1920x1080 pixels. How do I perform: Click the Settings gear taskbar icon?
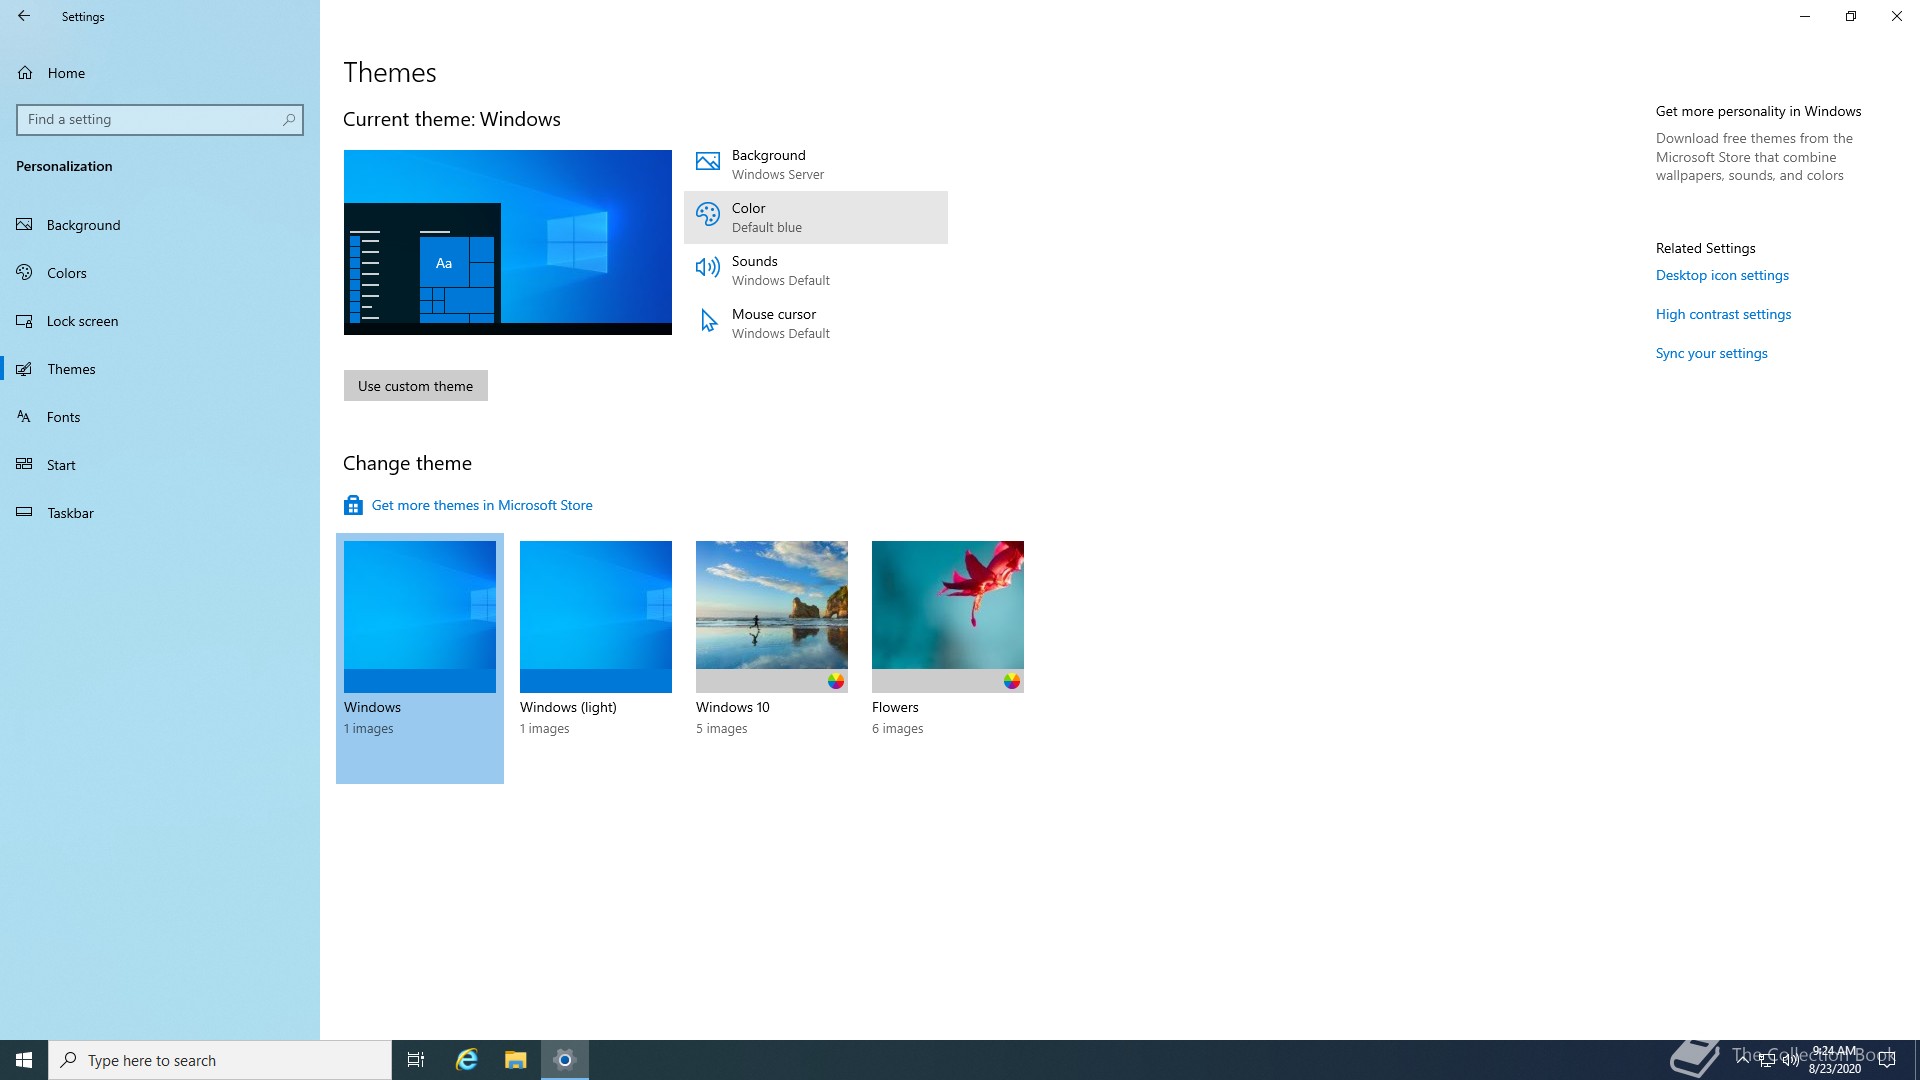coord(565,1060)
